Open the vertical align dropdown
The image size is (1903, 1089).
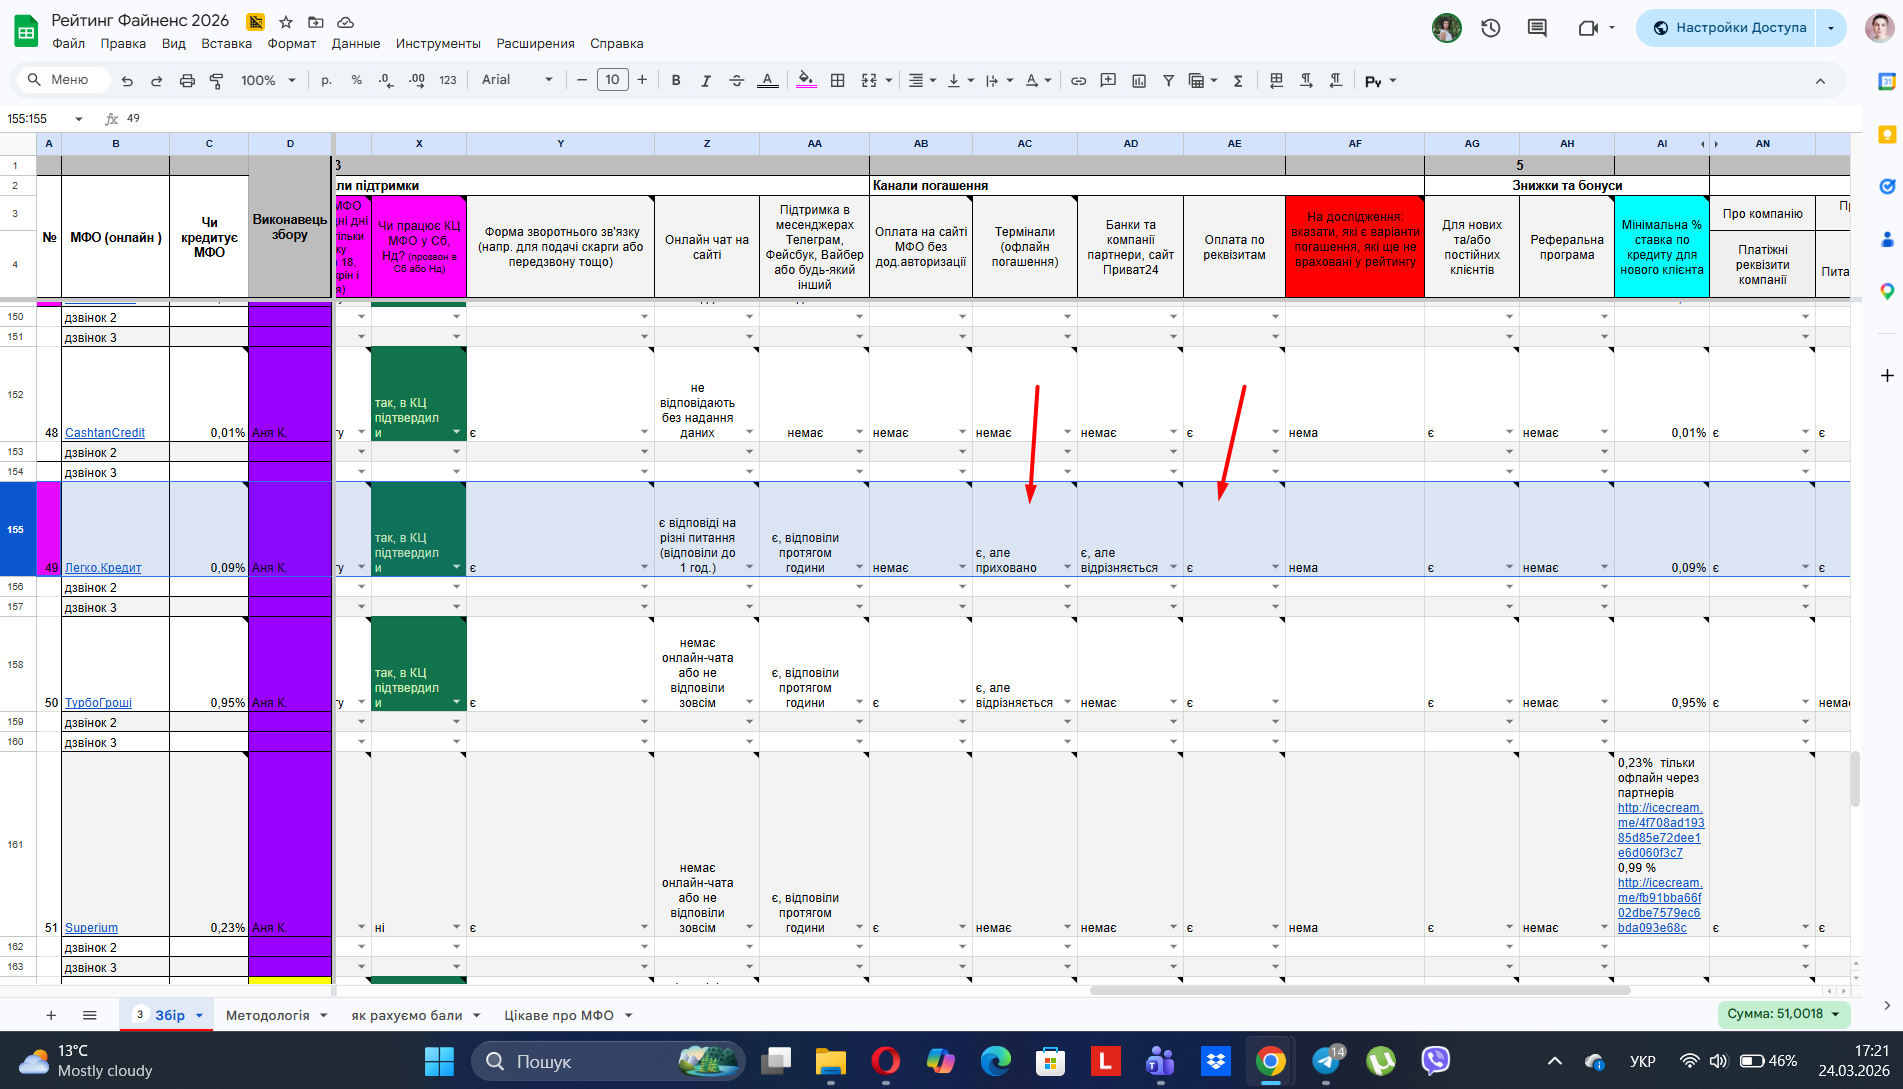pos(960,81)
